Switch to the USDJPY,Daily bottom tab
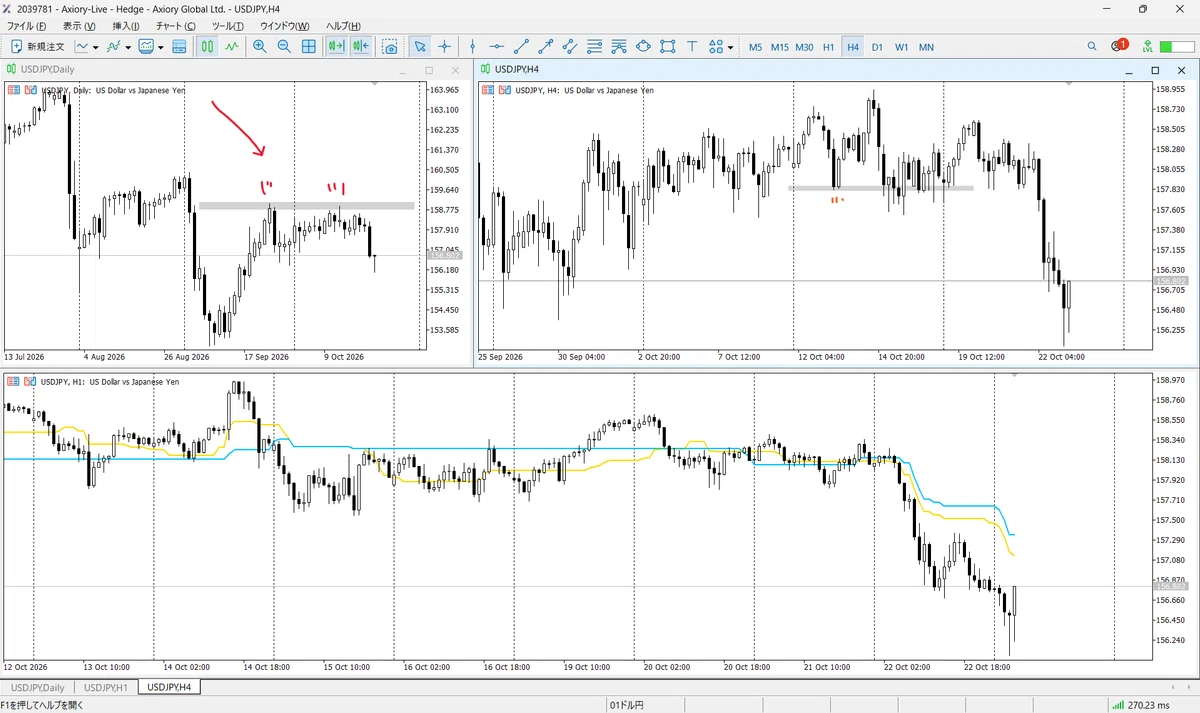Image resolution: width=1200 pixels, height=713 pixels. (x=37, y=687)
